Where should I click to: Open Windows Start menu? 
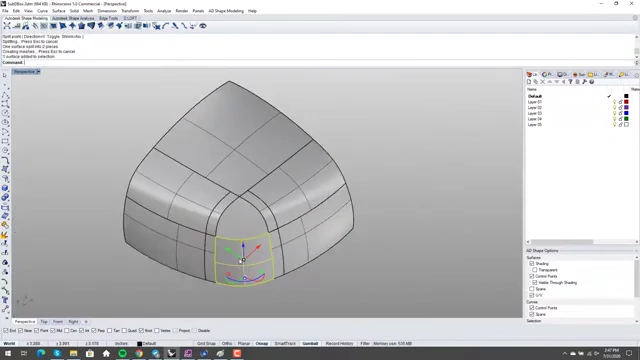(x=8, y=353)
